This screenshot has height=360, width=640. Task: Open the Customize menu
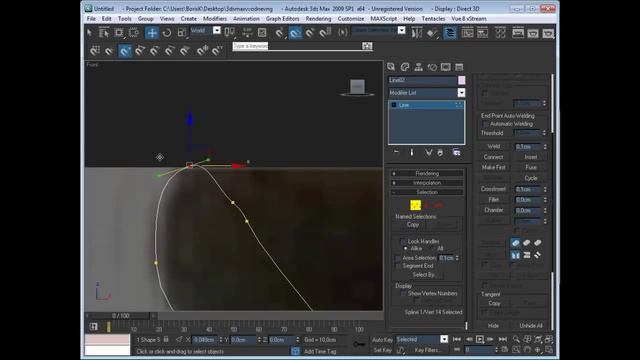click(x=351, y=19)
